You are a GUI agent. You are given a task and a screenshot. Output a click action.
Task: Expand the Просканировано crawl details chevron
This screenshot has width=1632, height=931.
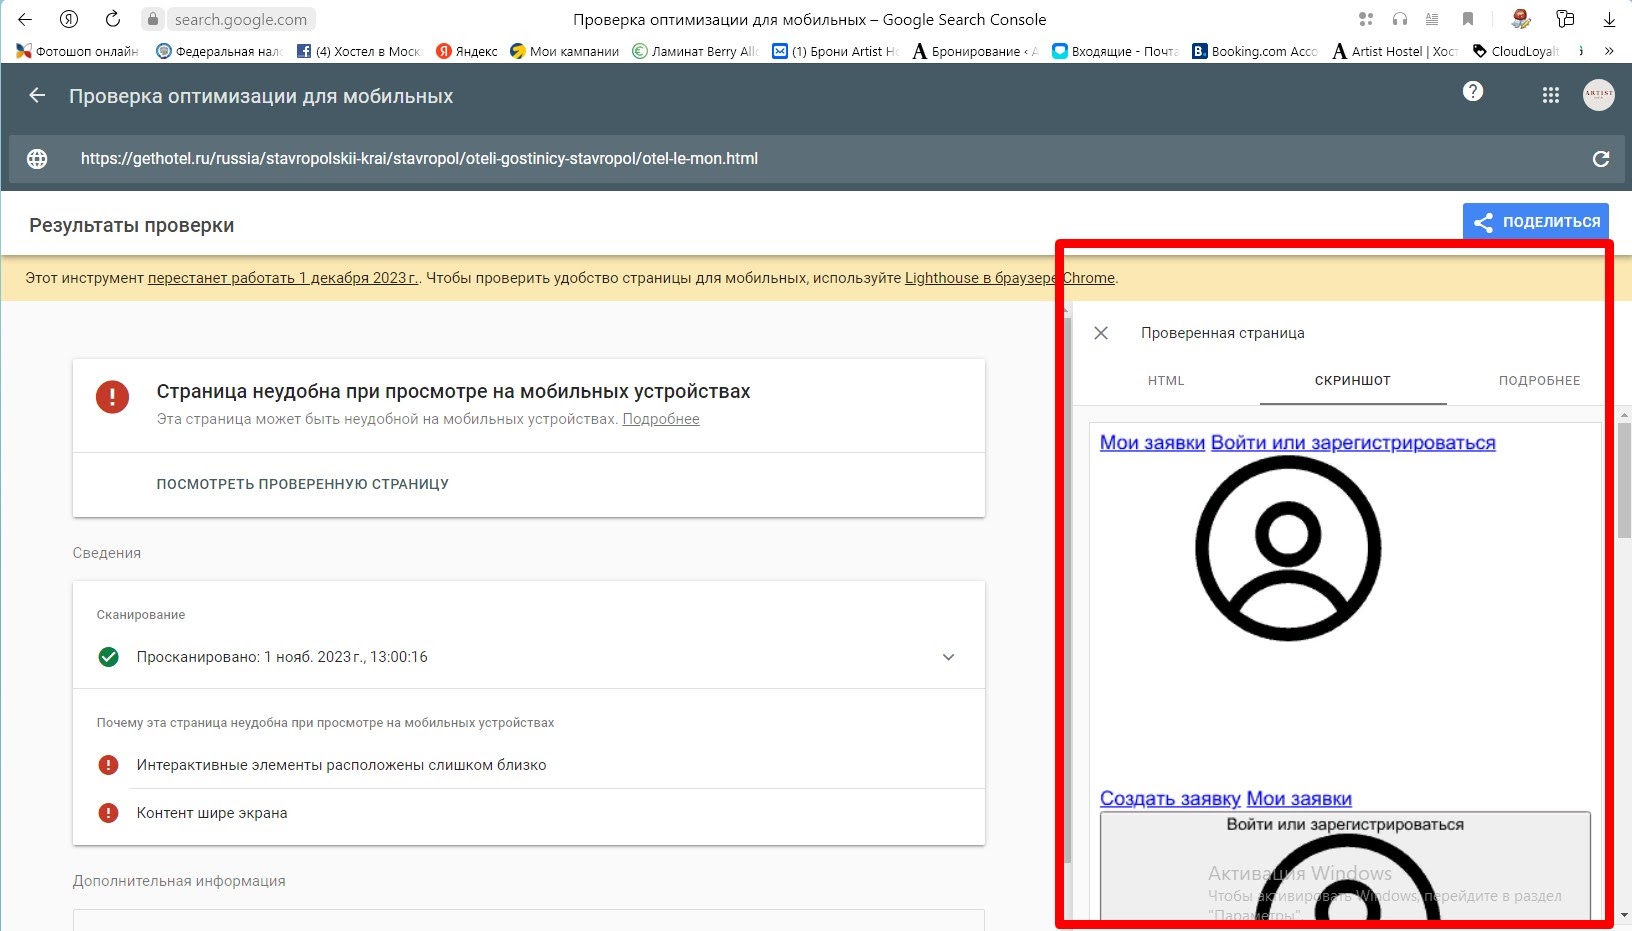949,657
